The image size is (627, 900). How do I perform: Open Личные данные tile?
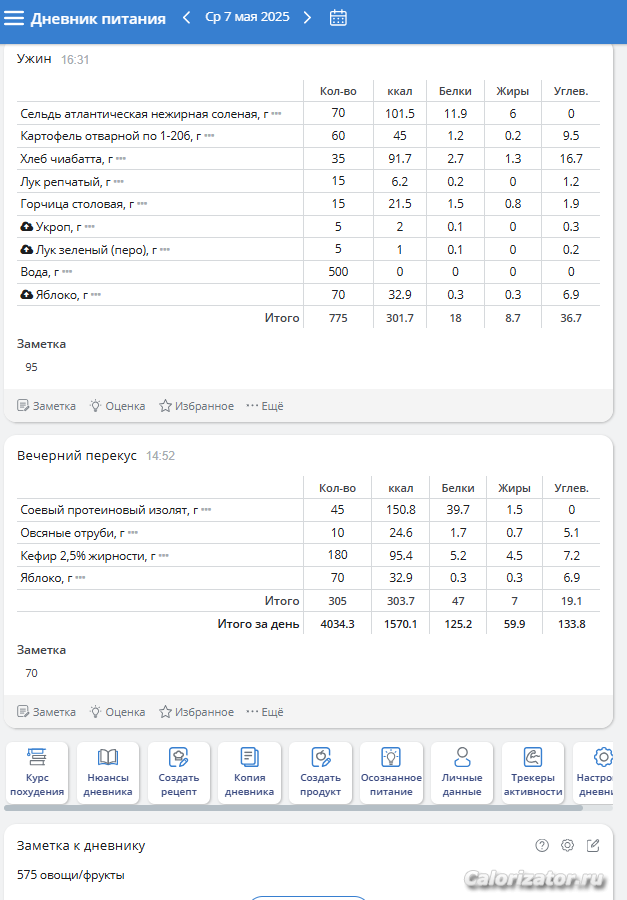click(462, 773)
